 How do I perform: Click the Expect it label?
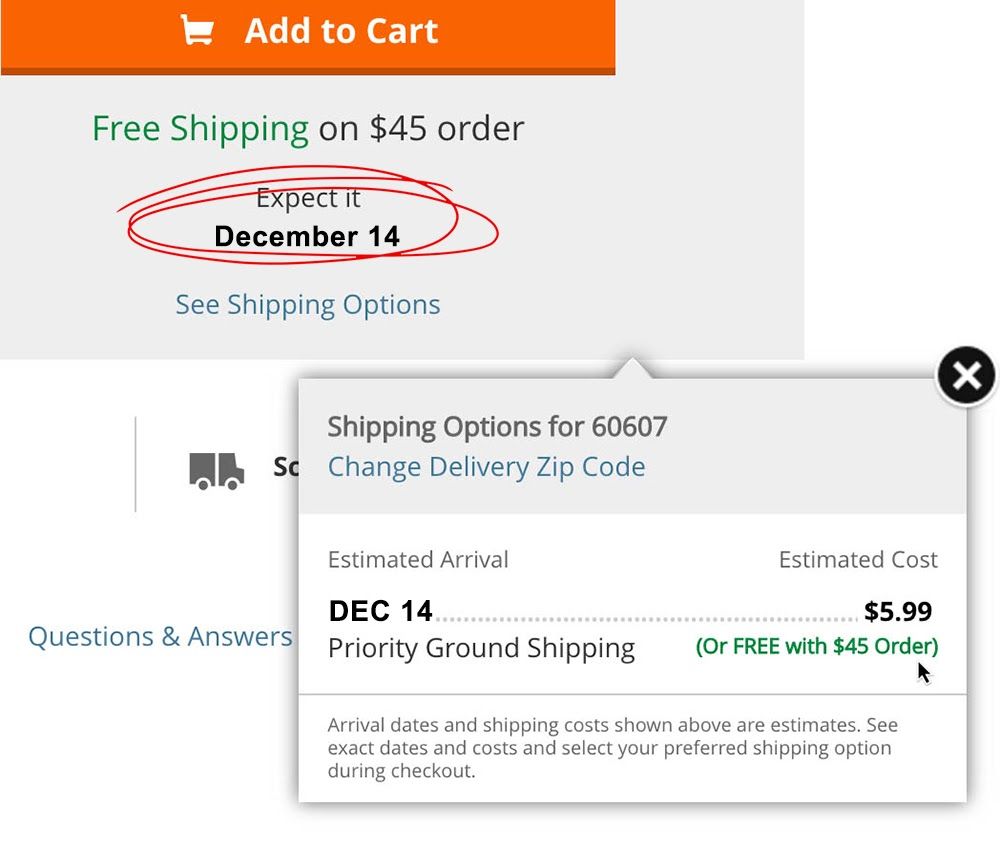pos(308,198)
